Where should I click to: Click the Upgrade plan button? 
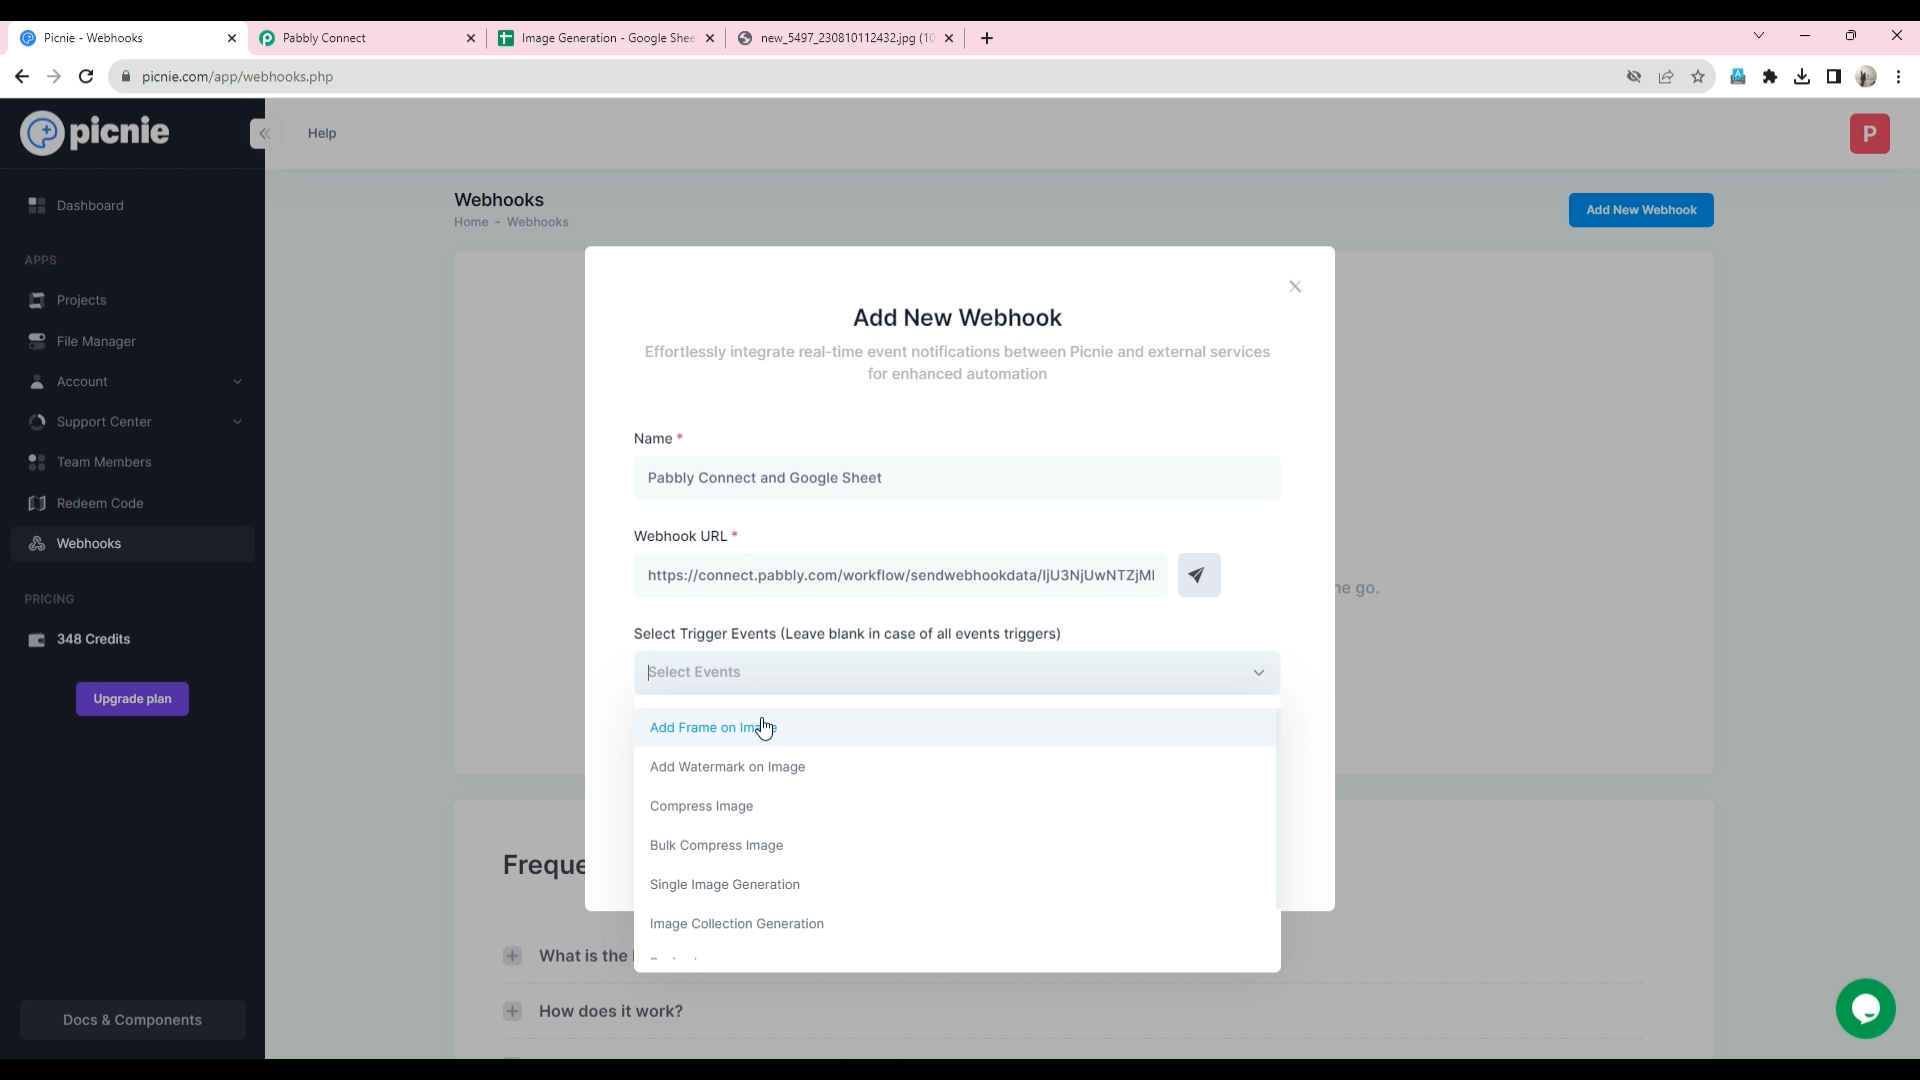(x=132, y=699)
